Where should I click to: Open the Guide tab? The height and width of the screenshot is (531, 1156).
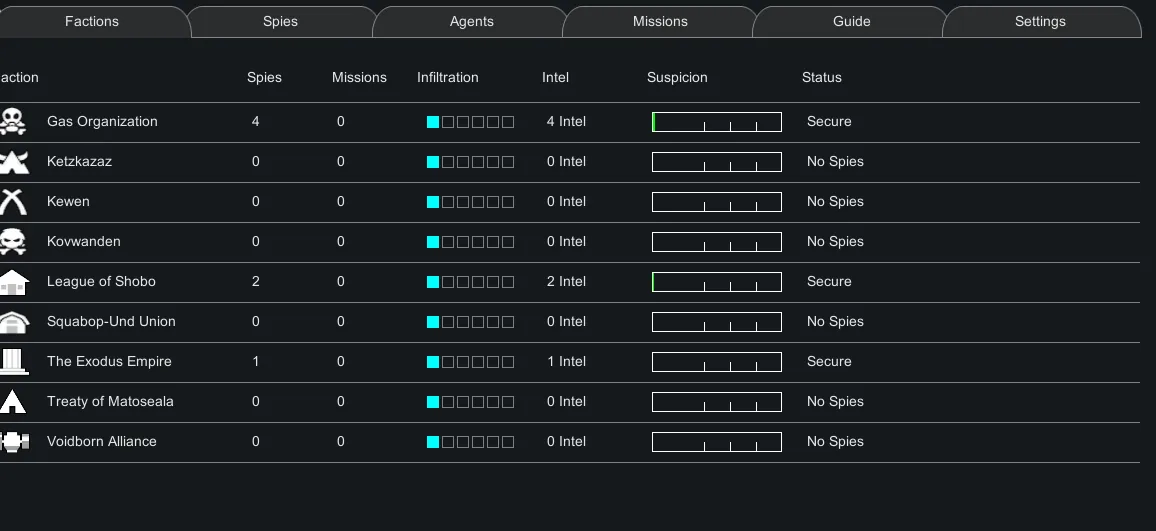(851, 22)
